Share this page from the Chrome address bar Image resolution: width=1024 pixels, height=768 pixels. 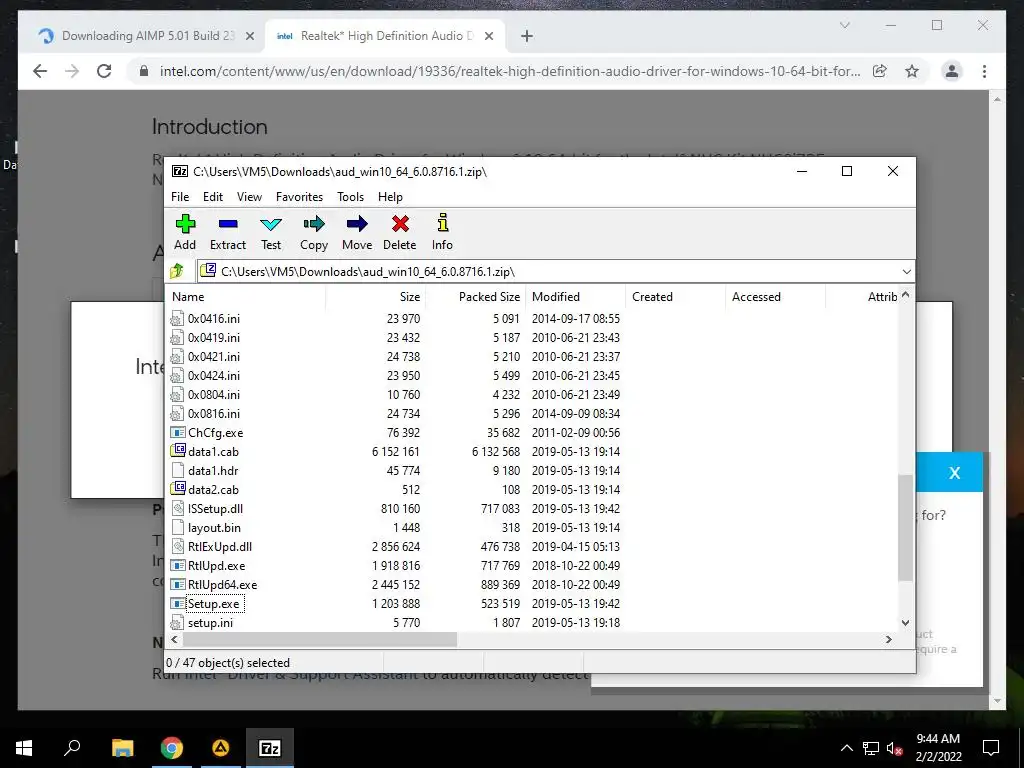(880, 71)
